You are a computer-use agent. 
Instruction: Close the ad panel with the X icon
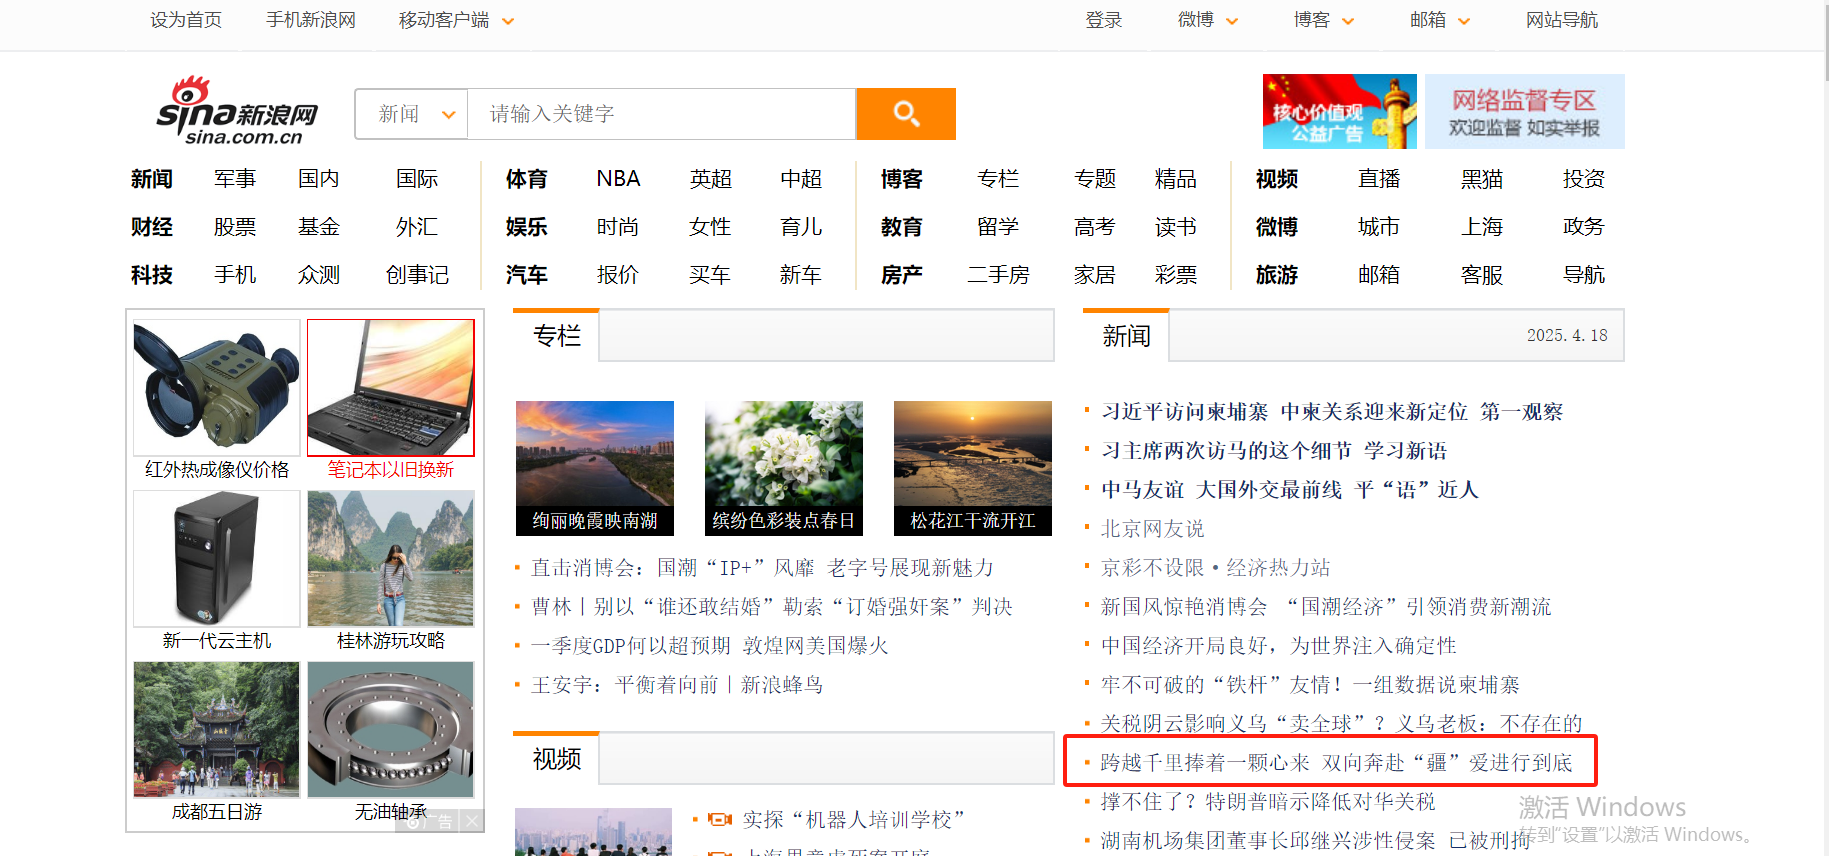(x=472, y=821)
